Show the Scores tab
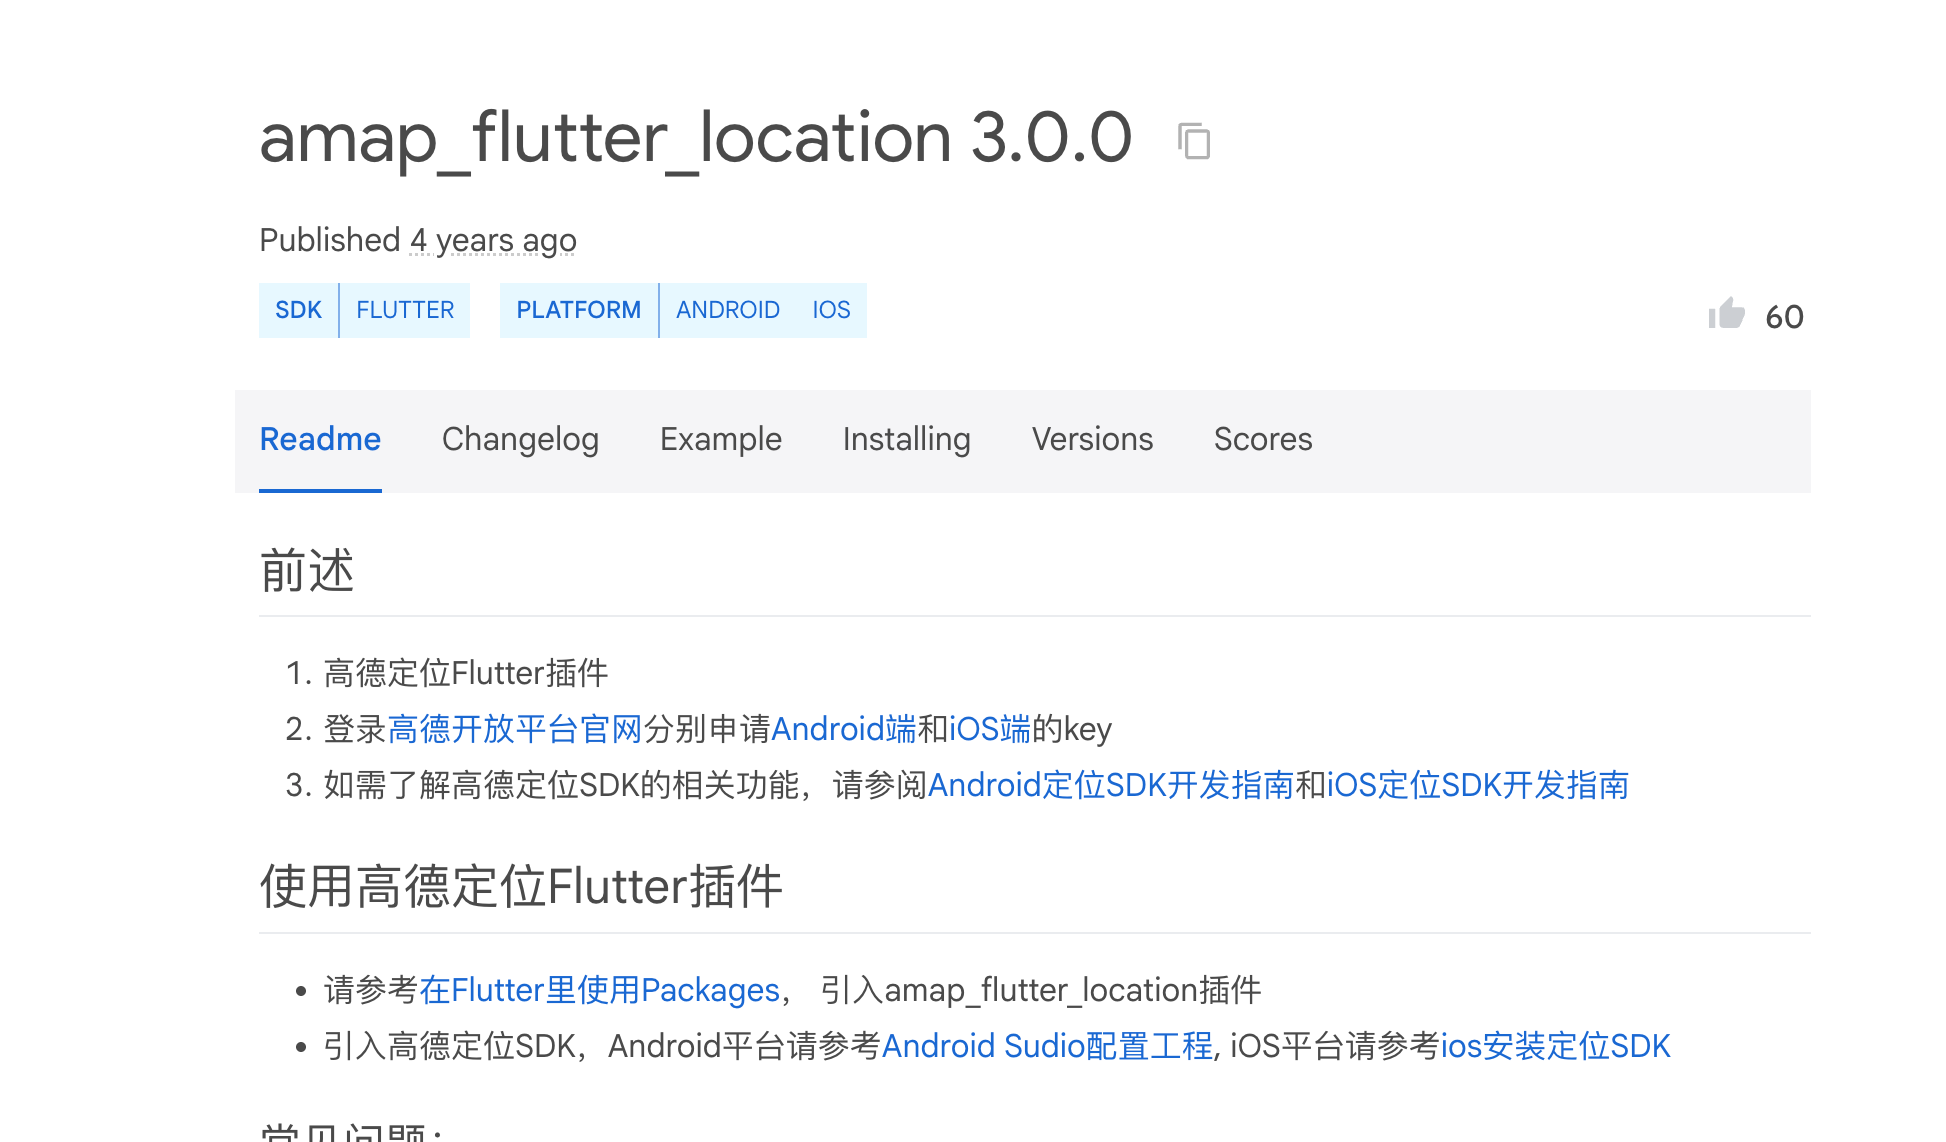This screenshot has height=1142, width=1946. (1262, 439)
